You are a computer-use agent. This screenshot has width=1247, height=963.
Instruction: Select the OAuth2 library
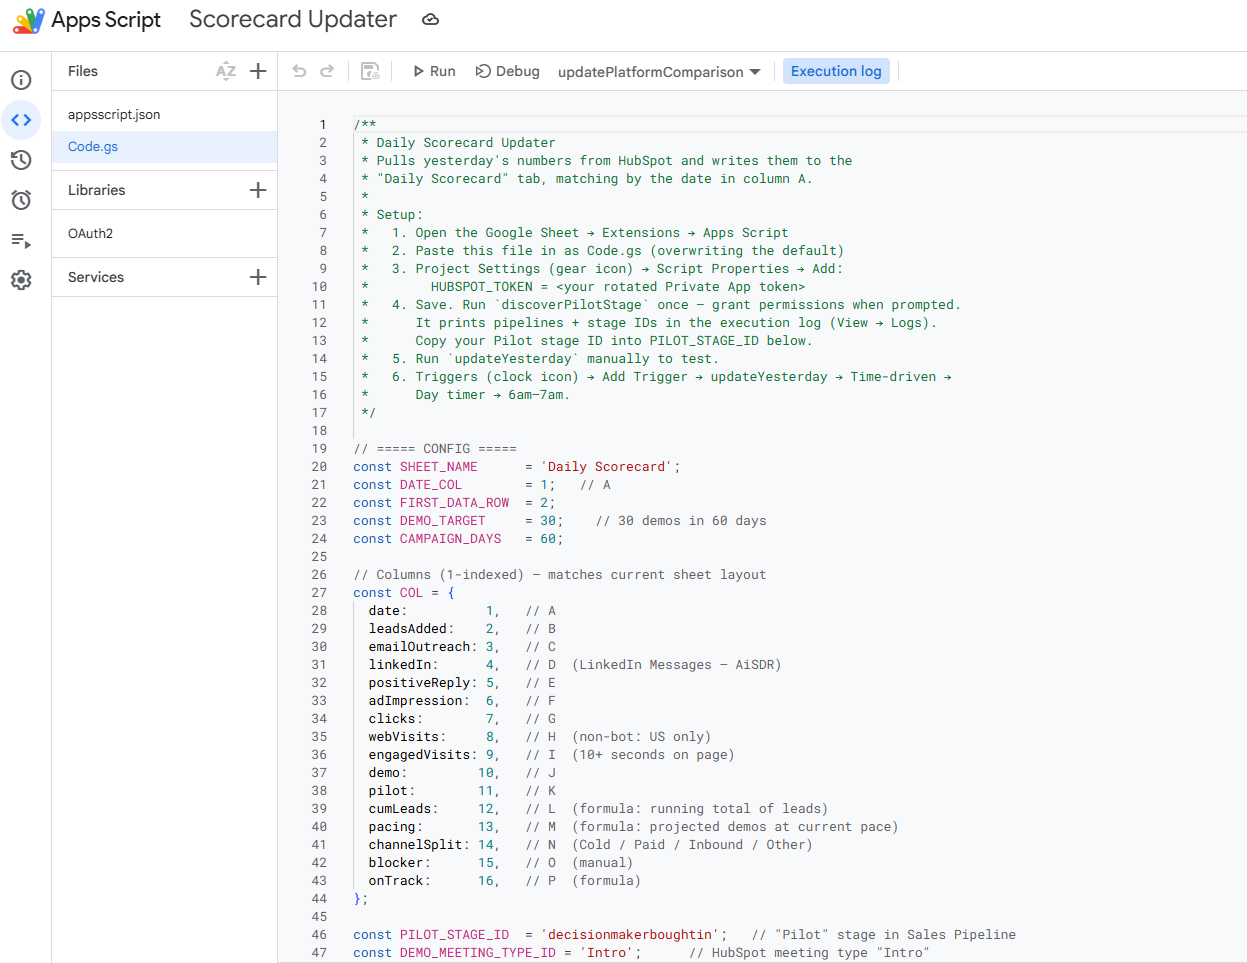[165, 234]
